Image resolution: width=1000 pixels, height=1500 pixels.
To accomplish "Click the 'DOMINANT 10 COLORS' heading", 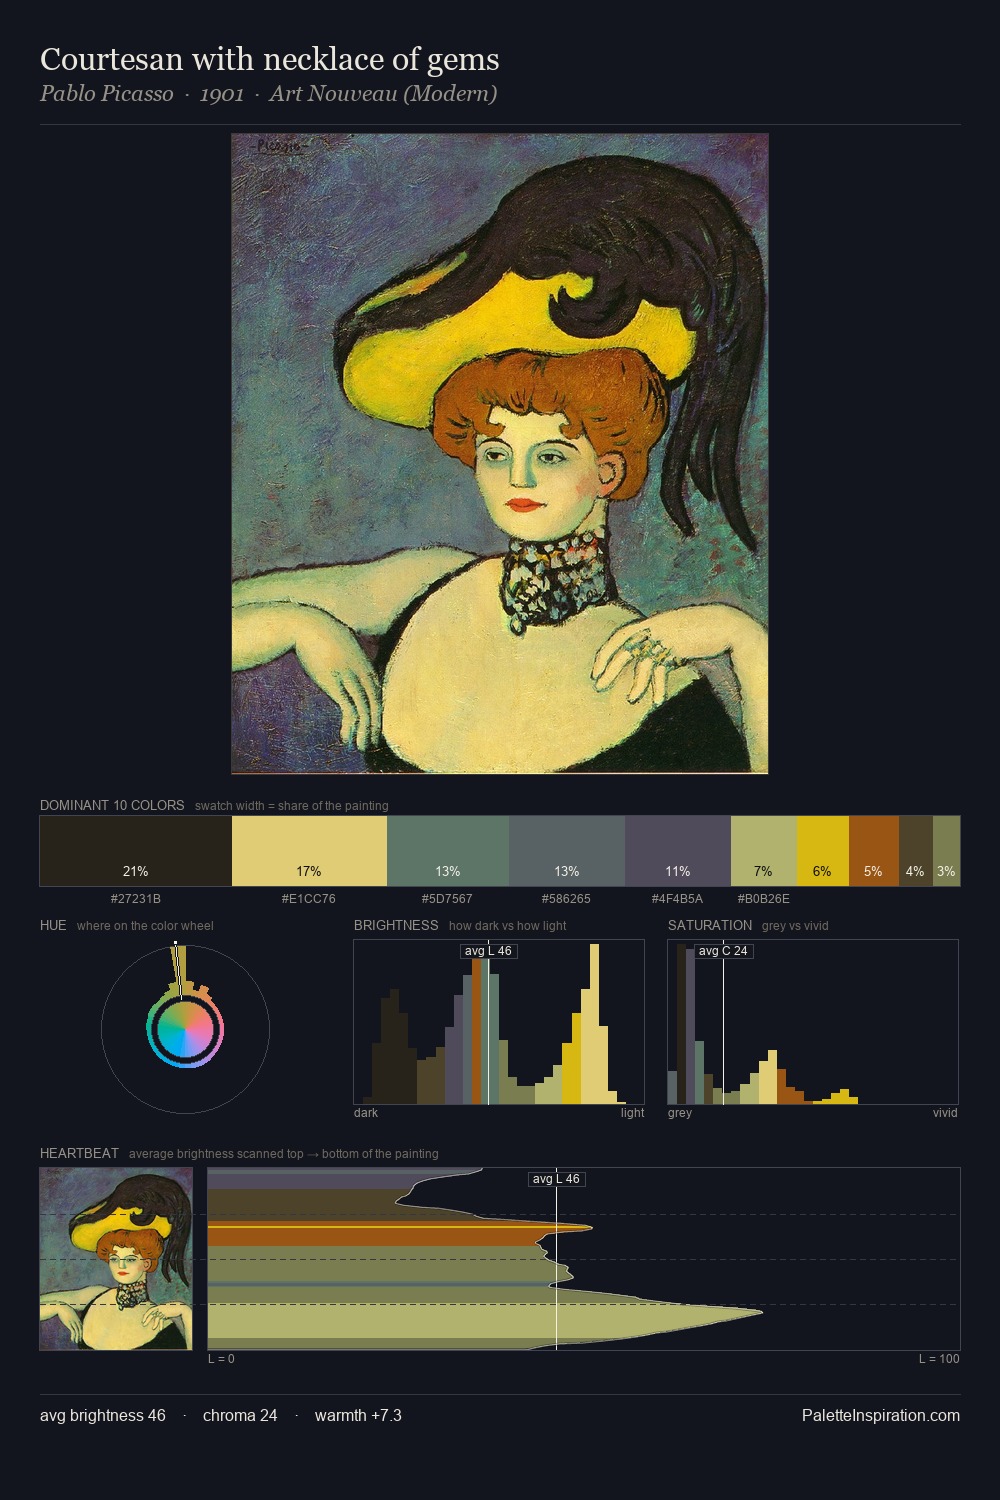I will click(112, 805).
